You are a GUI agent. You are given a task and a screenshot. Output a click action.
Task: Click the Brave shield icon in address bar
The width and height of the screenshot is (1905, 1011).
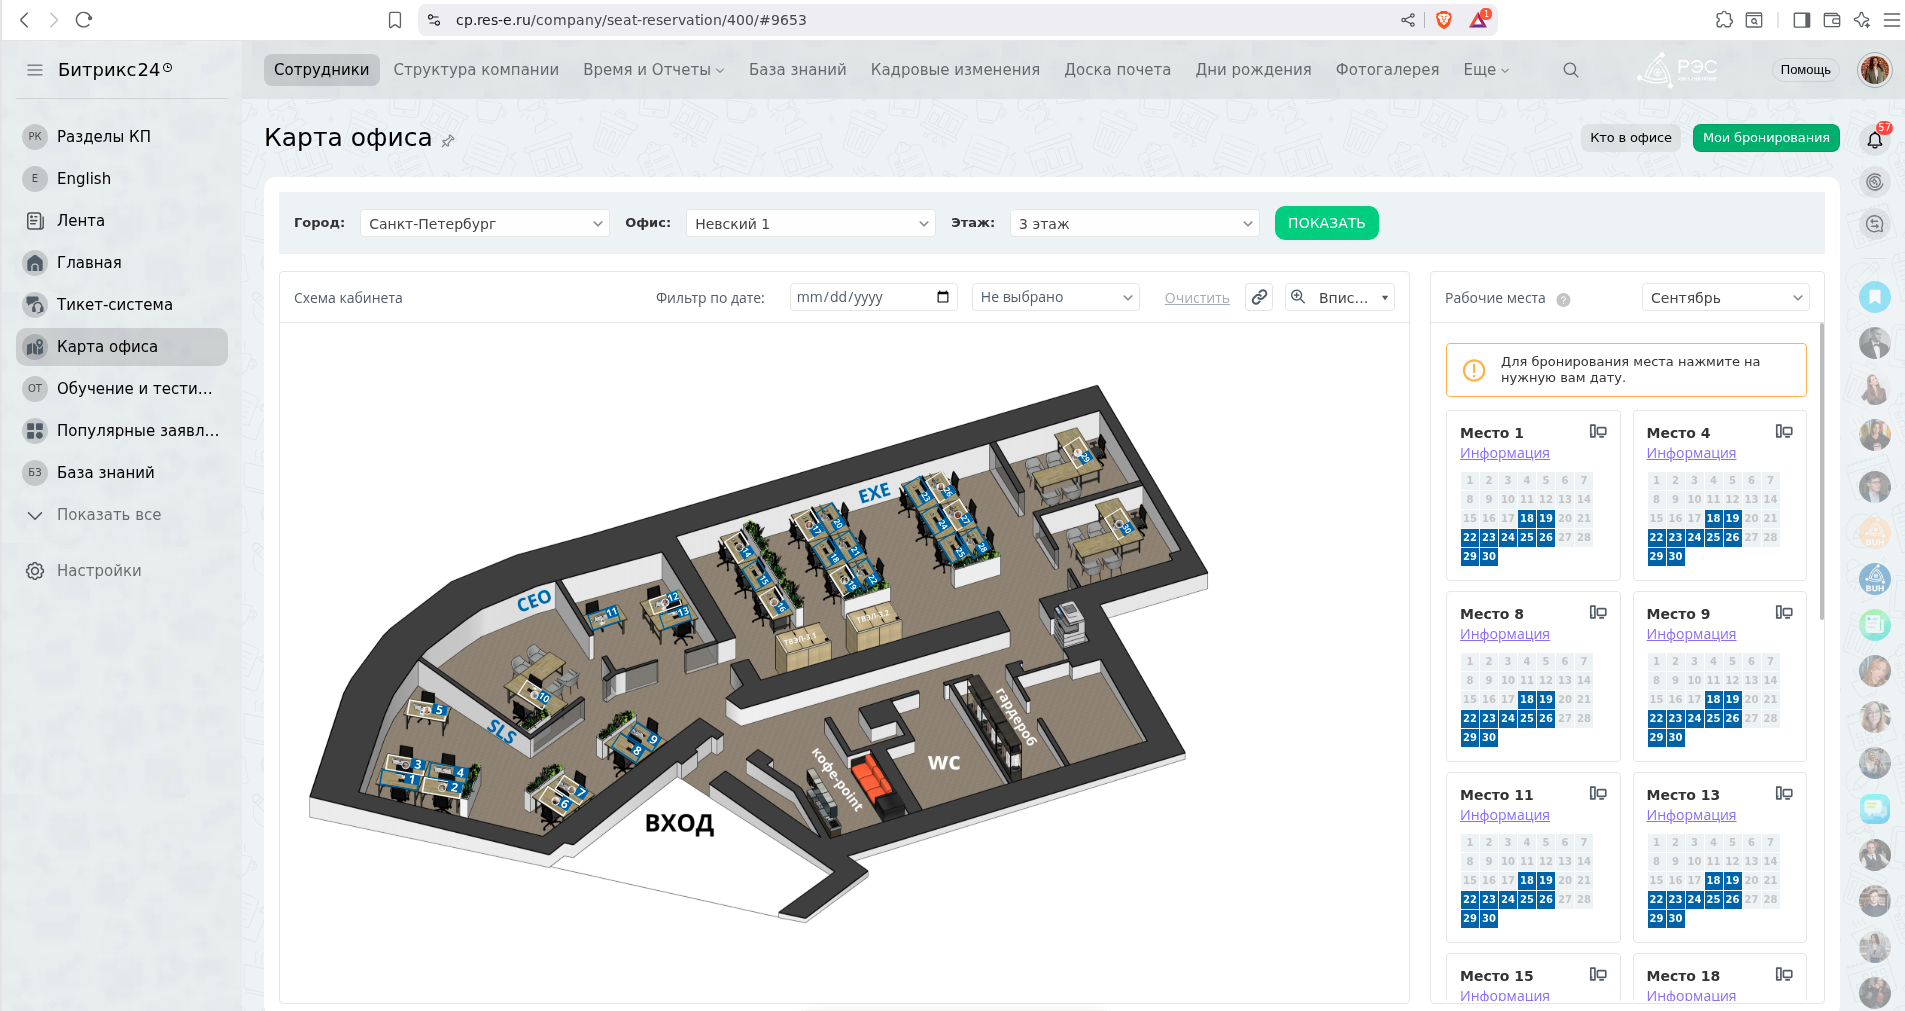pyautogui.click(x=1443, y=20)
